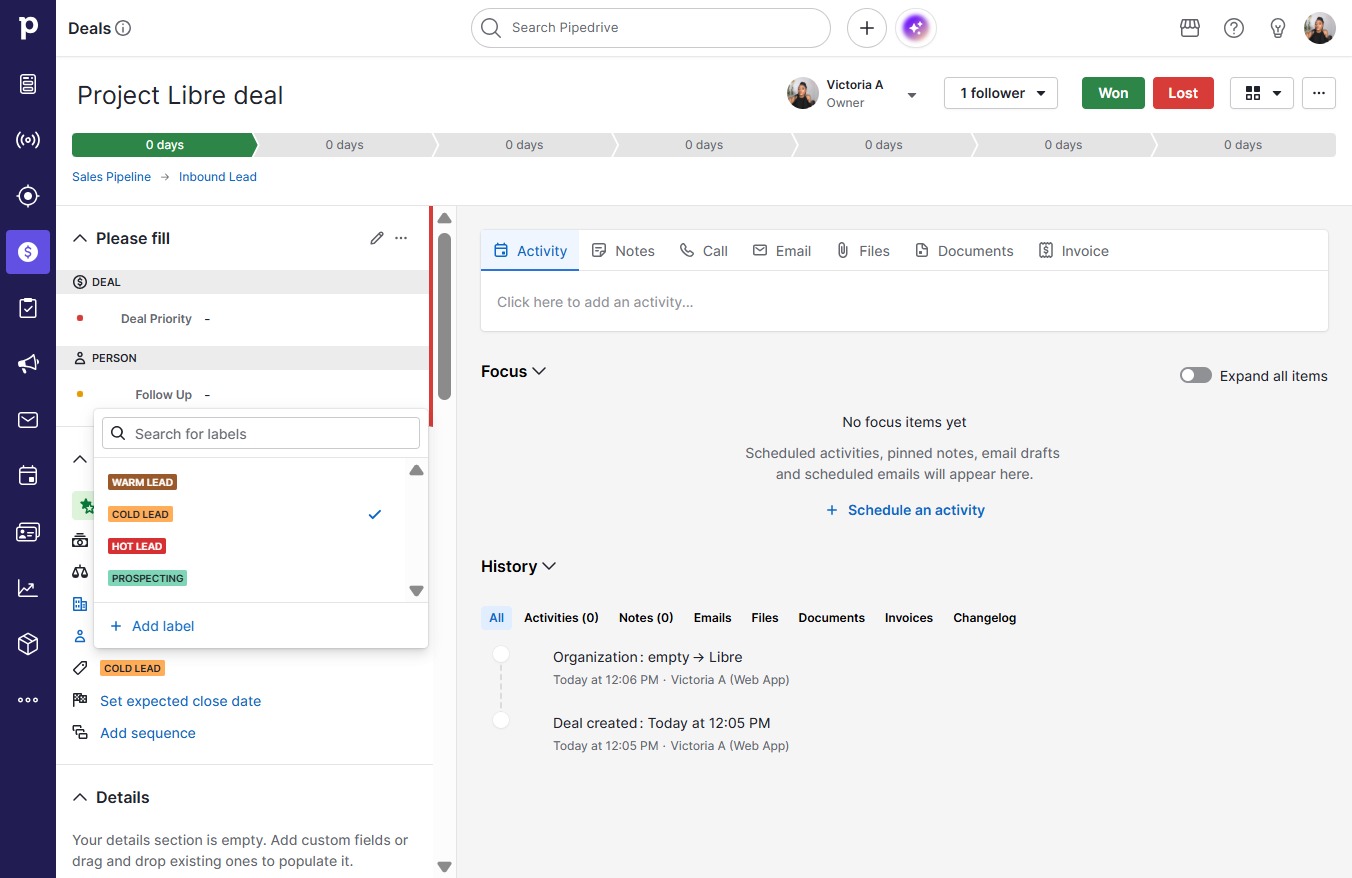Click the Add label button

click(152, 626)
